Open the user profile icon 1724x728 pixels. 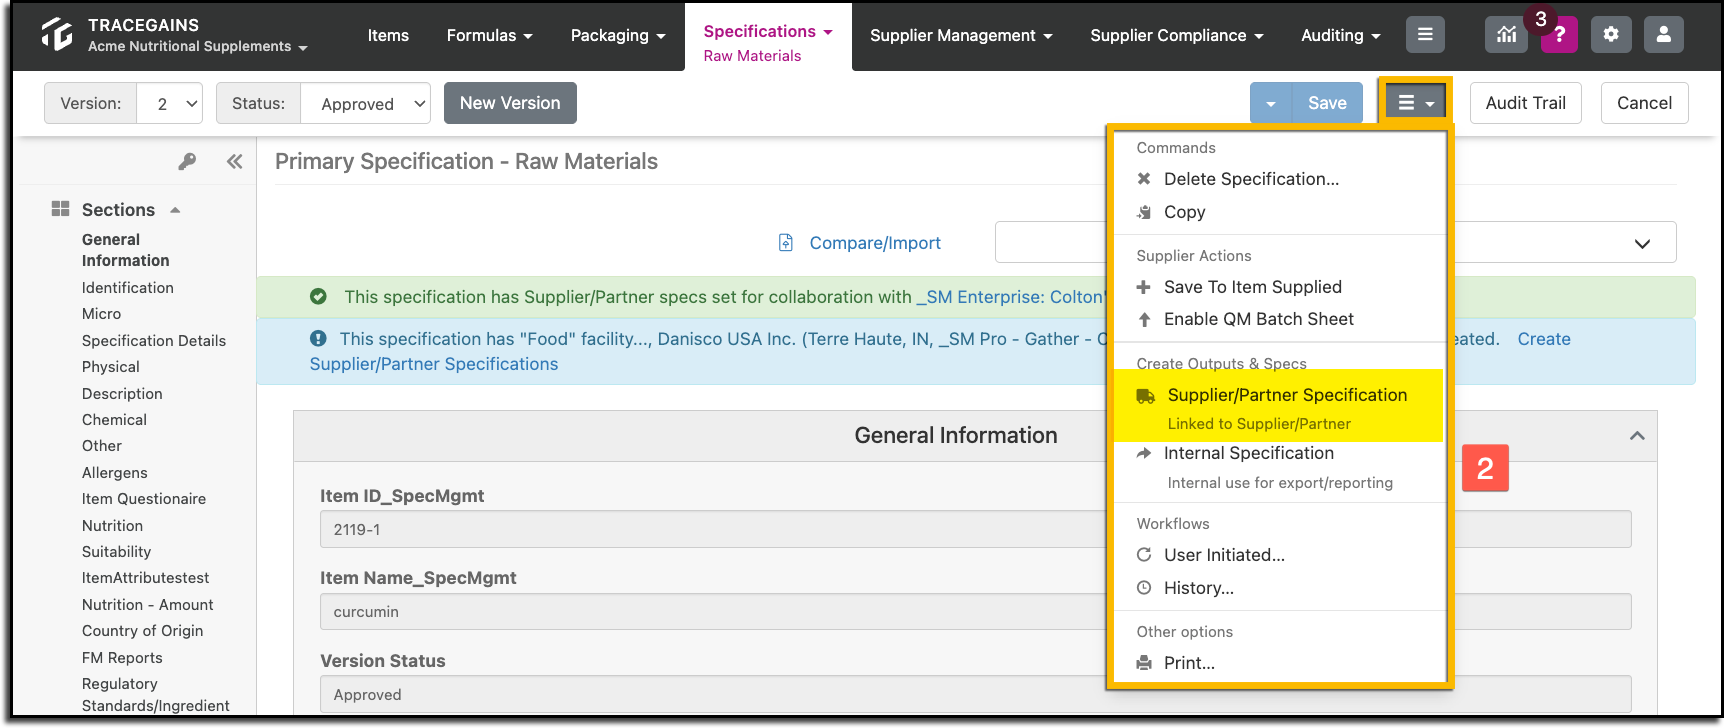coord(1664,35)
